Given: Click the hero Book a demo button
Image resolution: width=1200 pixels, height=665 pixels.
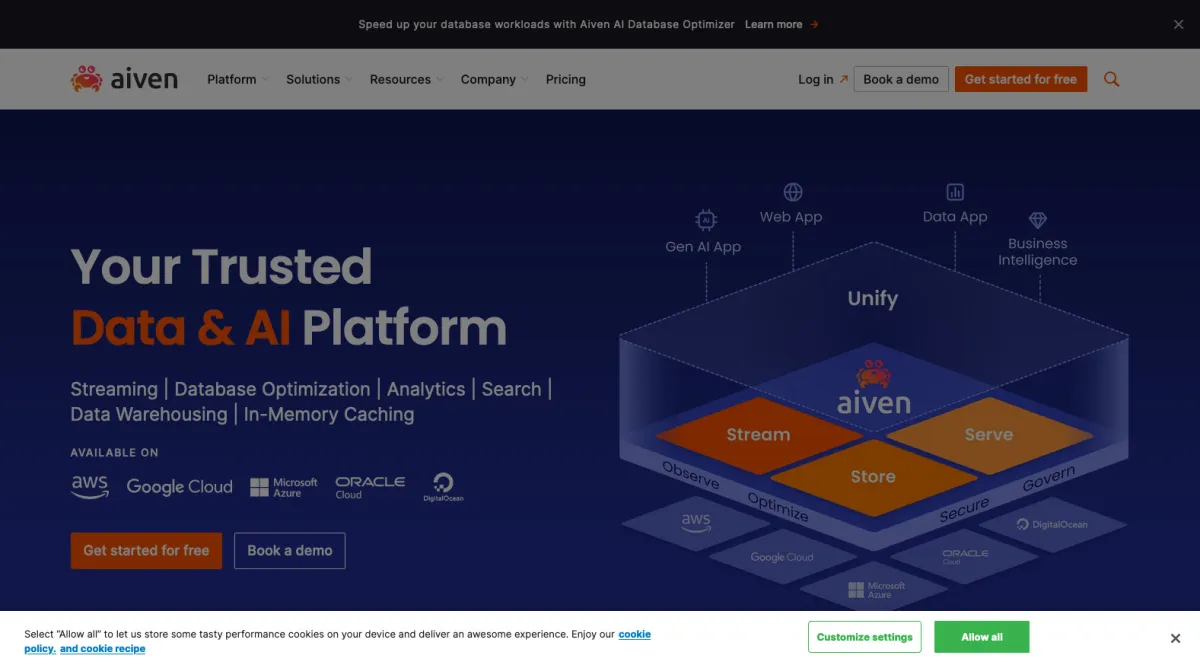Looking at the screenshot, I should pyautogui.click(x=290, y=550).
